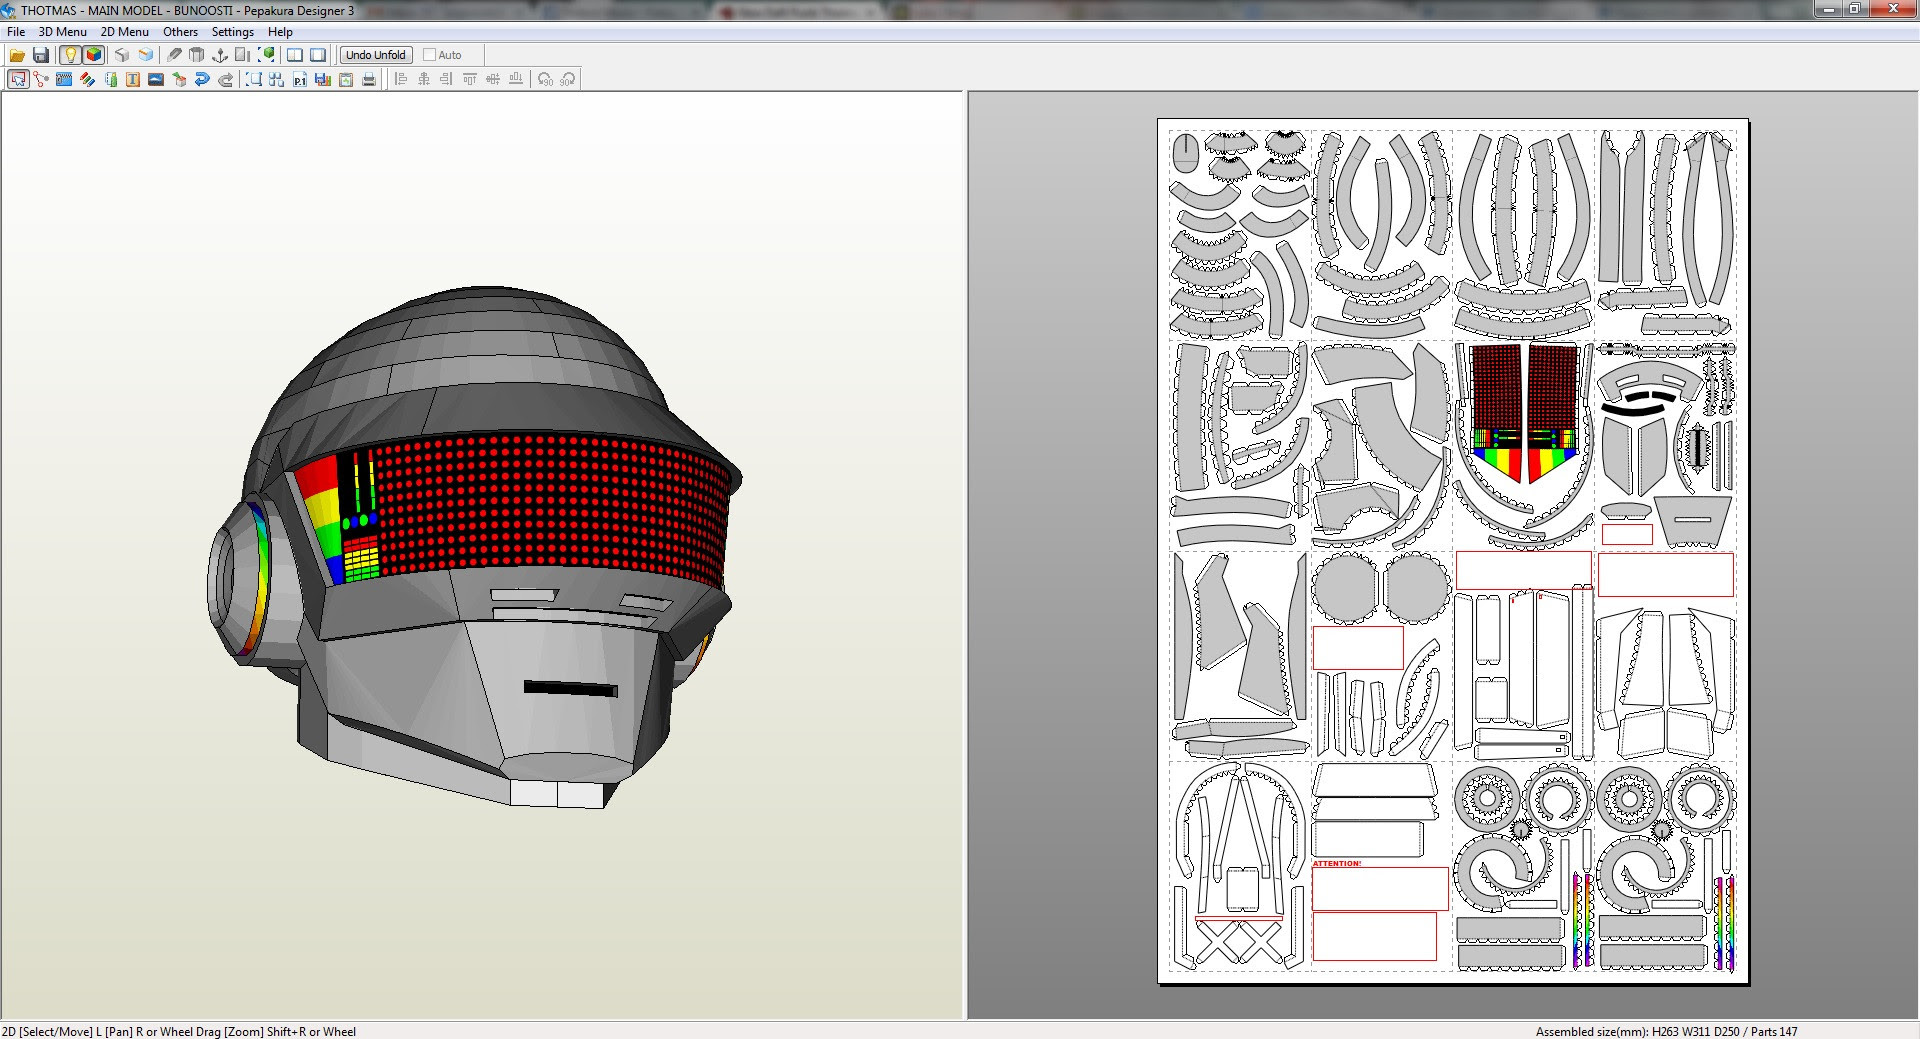
Task: Click the clipboard copy pattern icon
Action: (x=346, y=79)
